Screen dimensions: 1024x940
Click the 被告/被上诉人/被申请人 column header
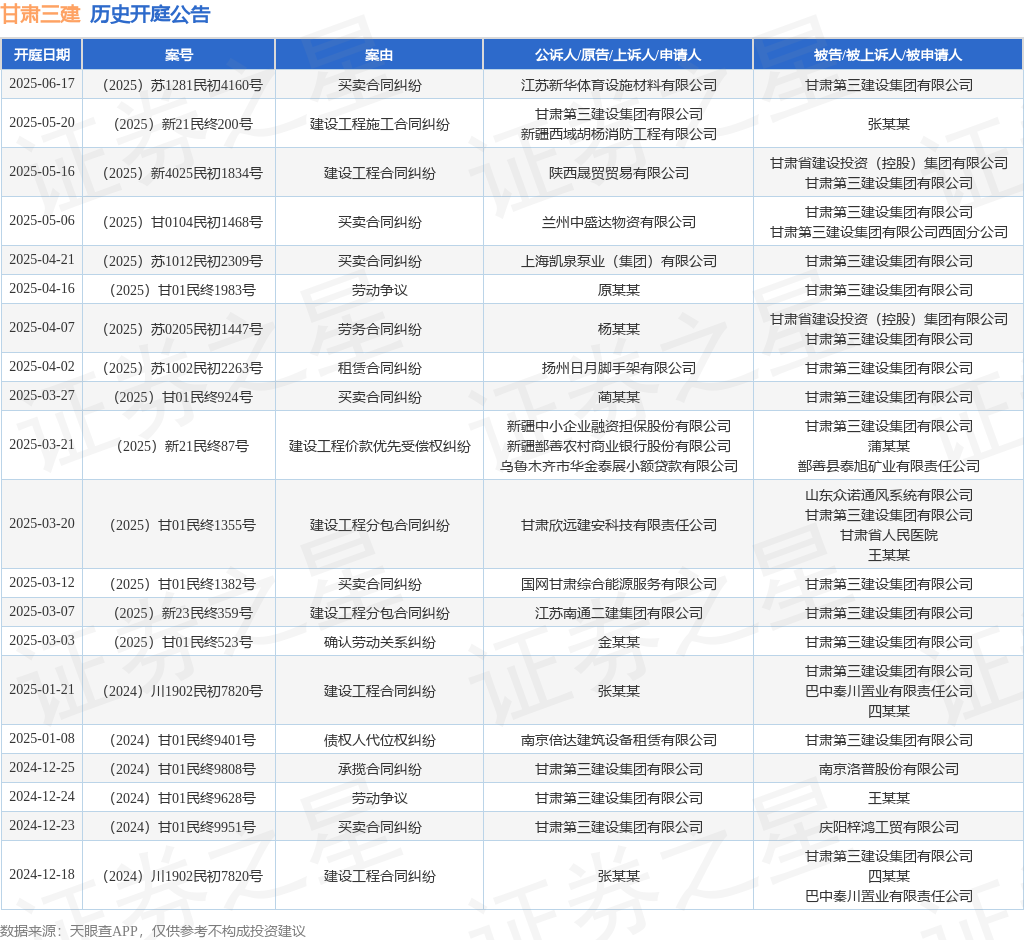888,55
